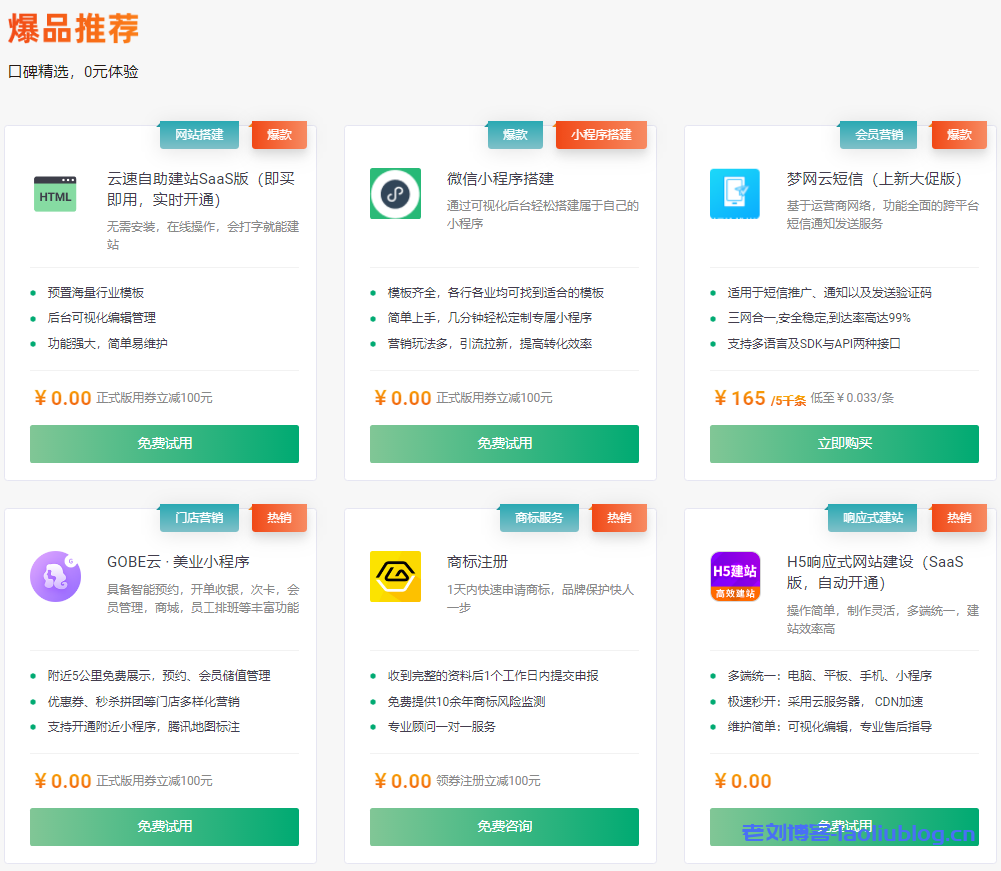Open the H5响应式网站建设 product title link
Image resolution: width=1001 pixels, height=871 pixels.
coord(882,571)
